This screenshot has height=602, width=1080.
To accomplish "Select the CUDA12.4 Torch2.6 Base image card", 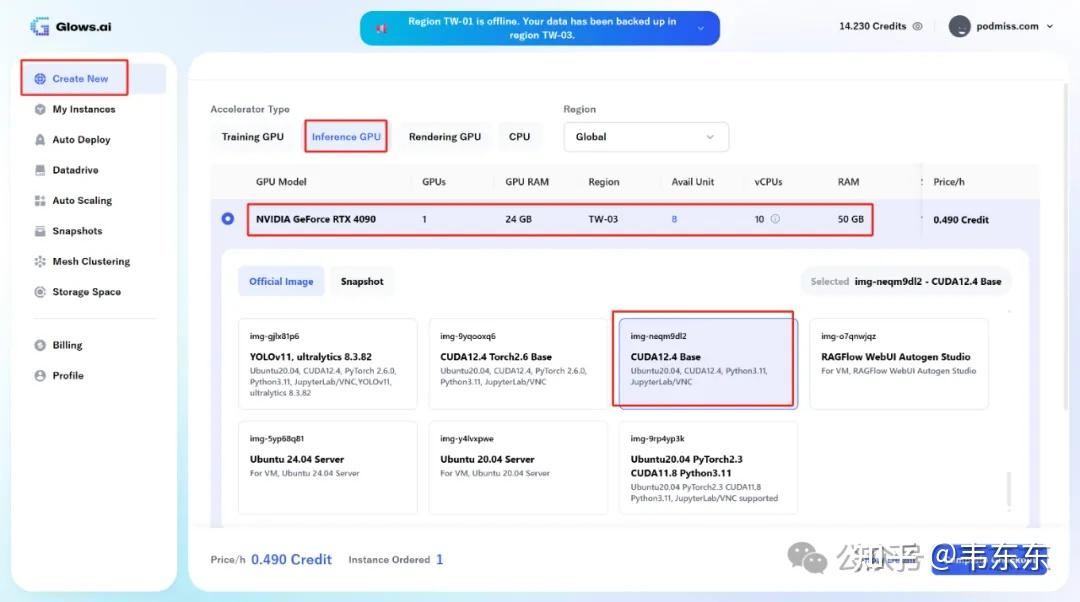I will pyautogui.click(x=518, y=360).
